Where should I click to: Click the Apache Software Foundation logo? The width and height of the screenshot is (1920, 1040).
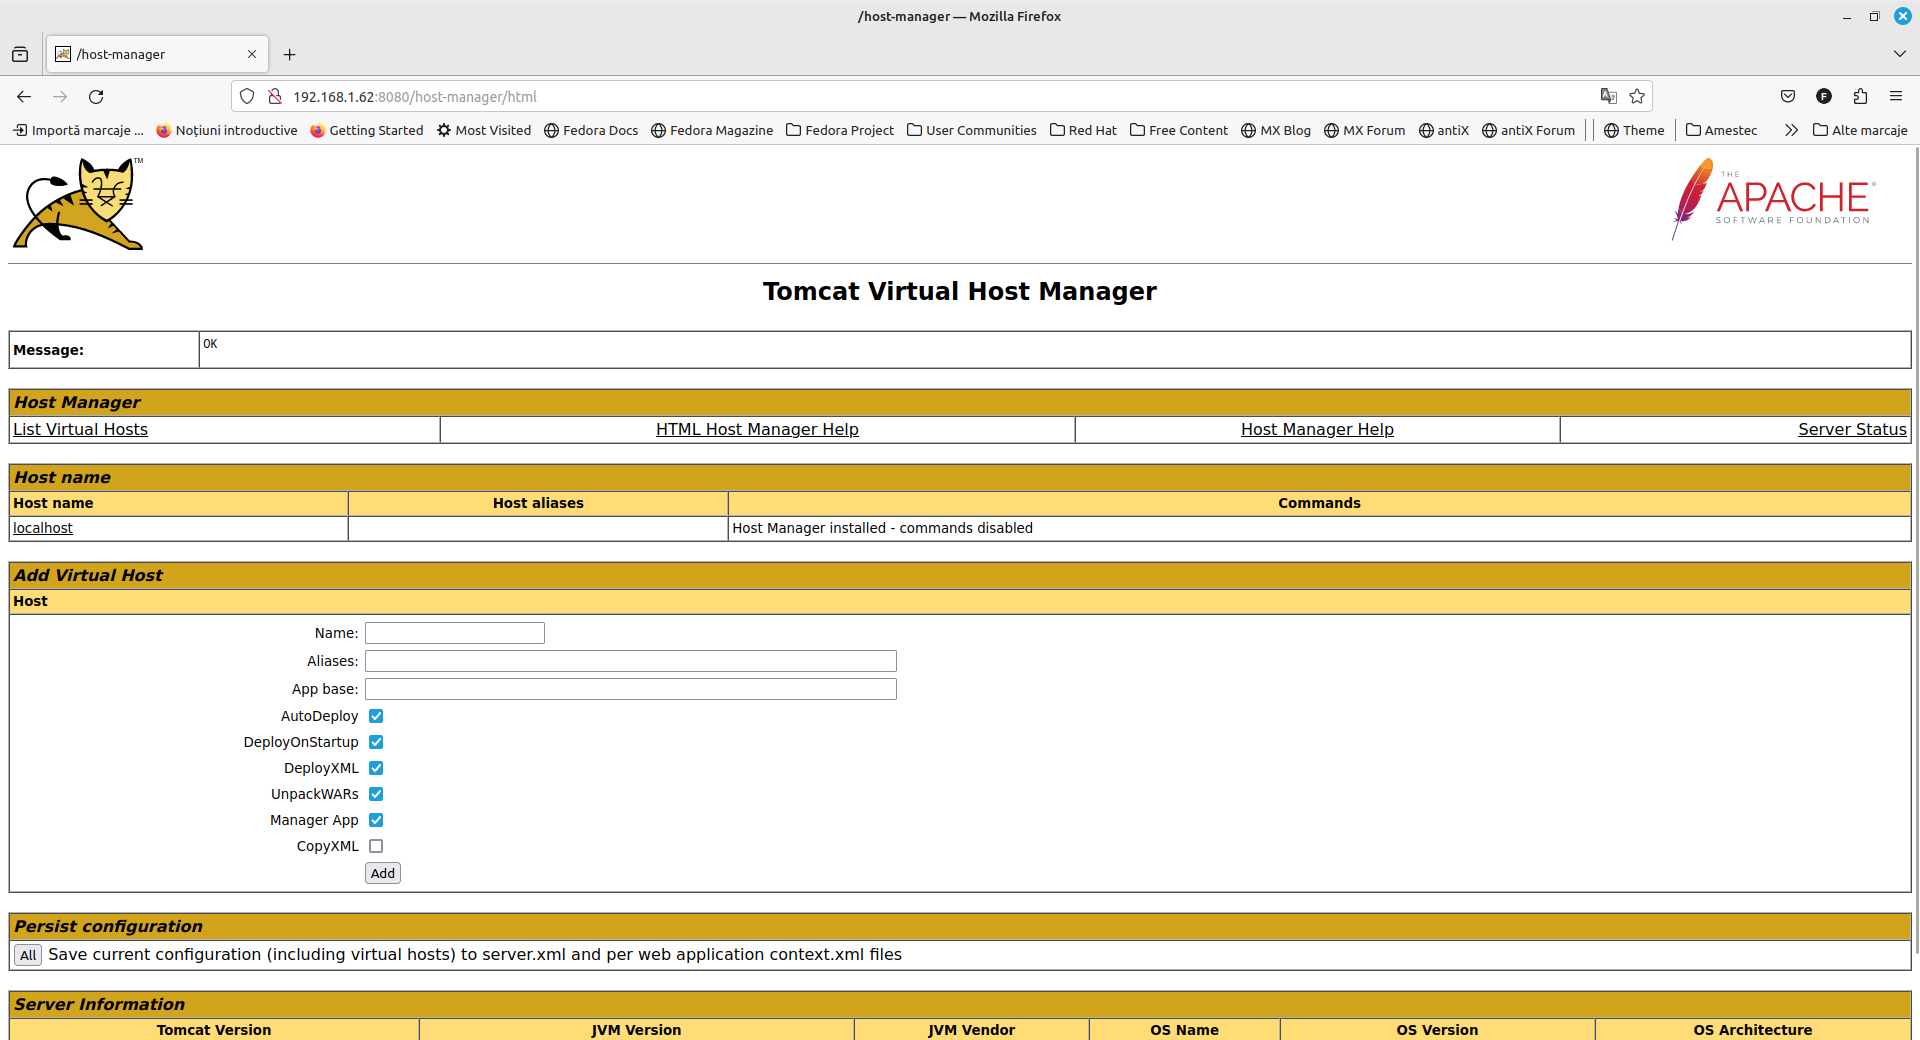tap(1773, 199)
